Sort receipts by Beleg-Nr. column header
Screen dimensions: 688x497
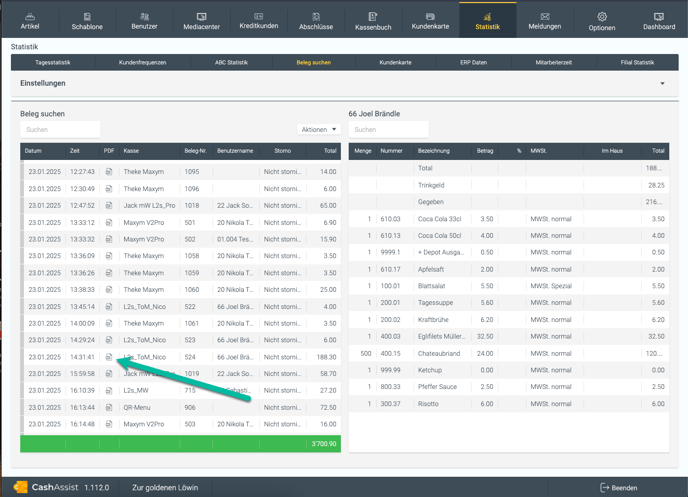click(x=195, y=151)
